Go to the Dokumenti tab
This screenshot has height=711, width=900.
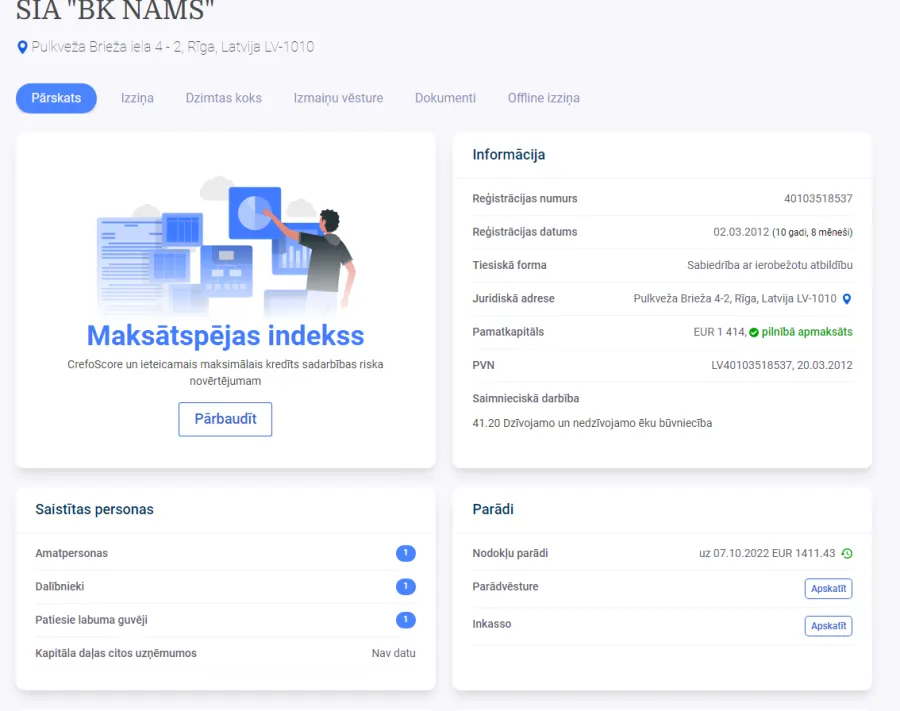[x=445, y=98]
